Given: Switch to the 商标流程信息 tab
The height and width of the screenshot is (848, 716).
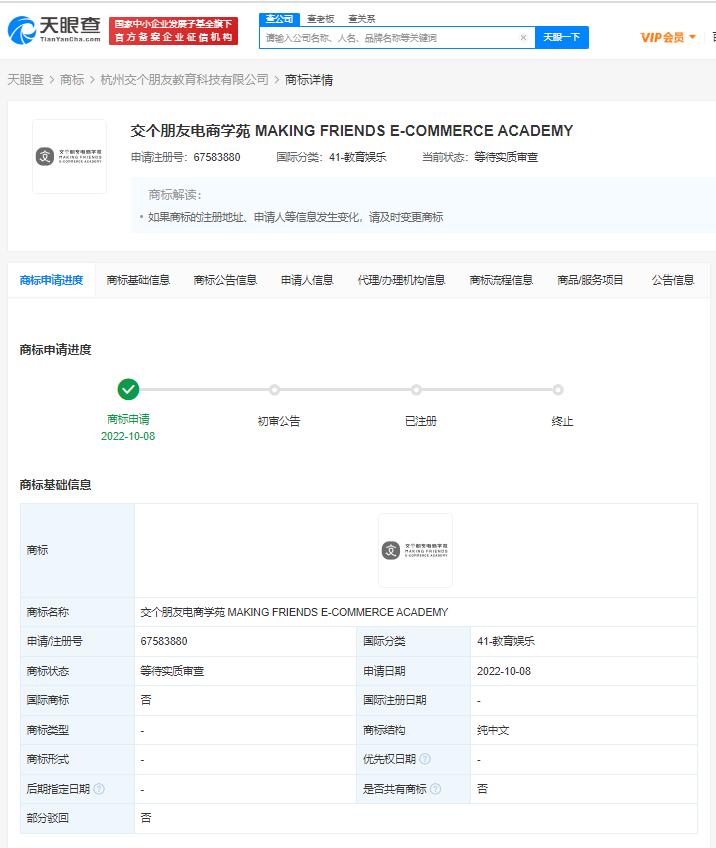Looking at the screenshot, I should (x=501, y=280).
